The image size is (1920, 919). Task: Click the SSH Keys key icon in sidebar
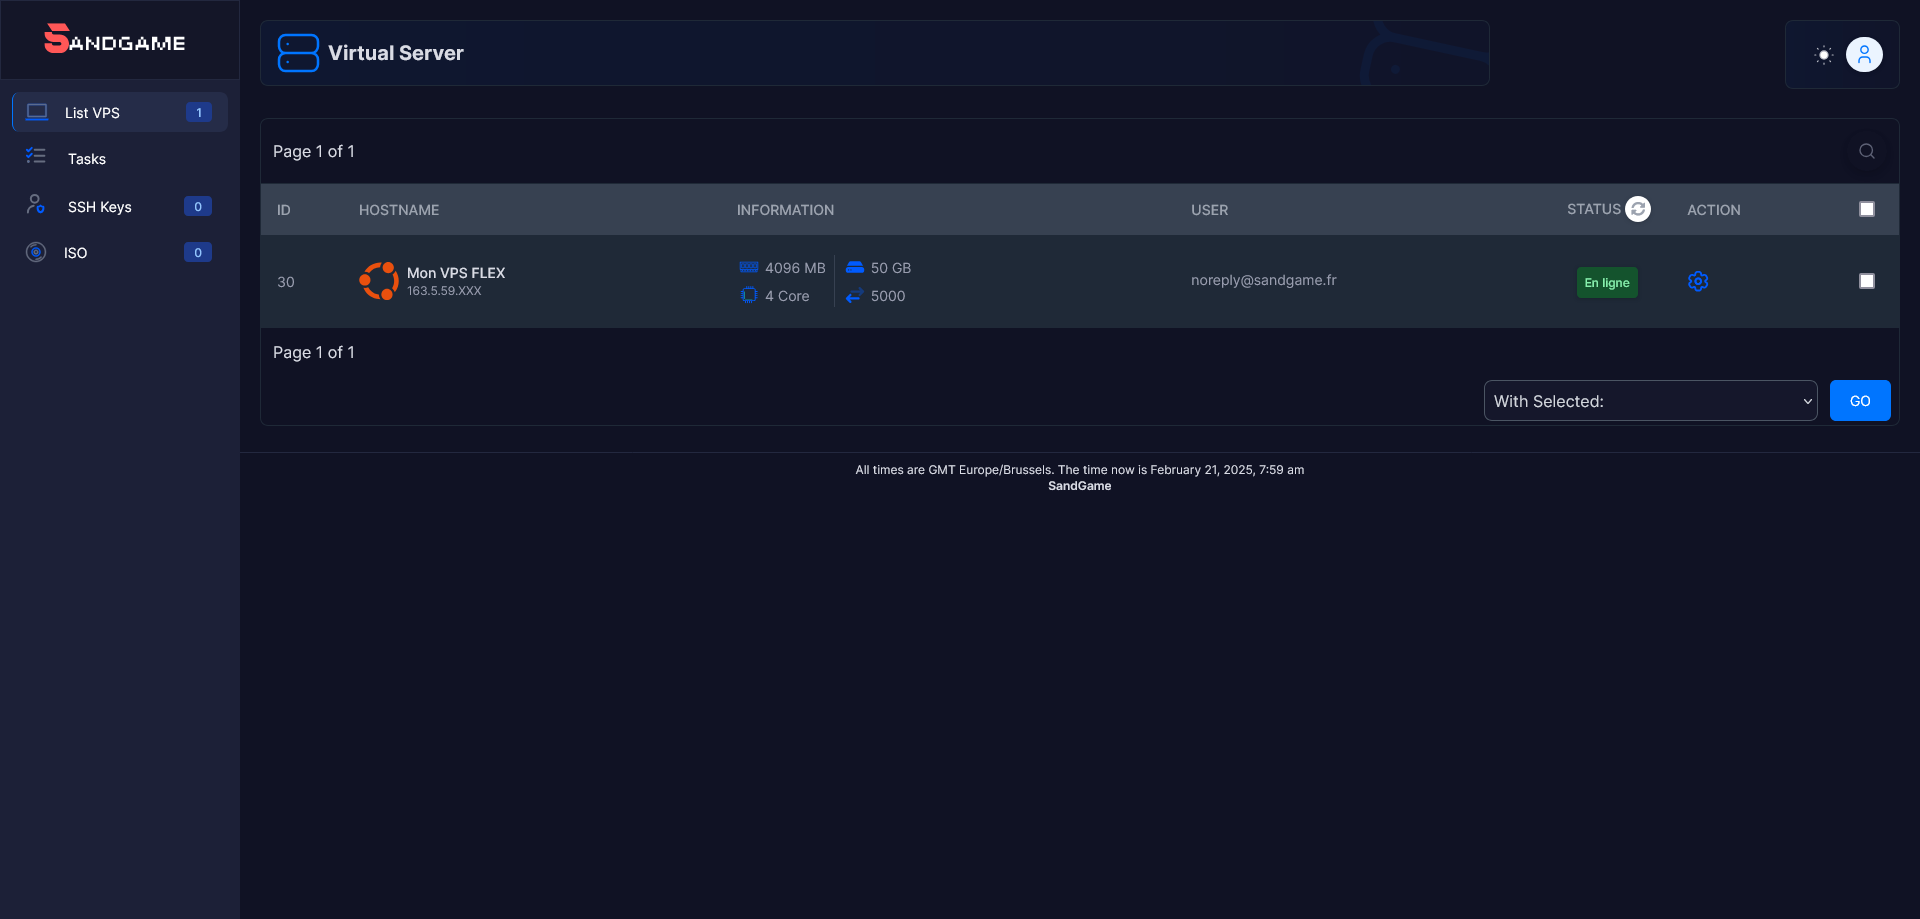tap(36, 205)
